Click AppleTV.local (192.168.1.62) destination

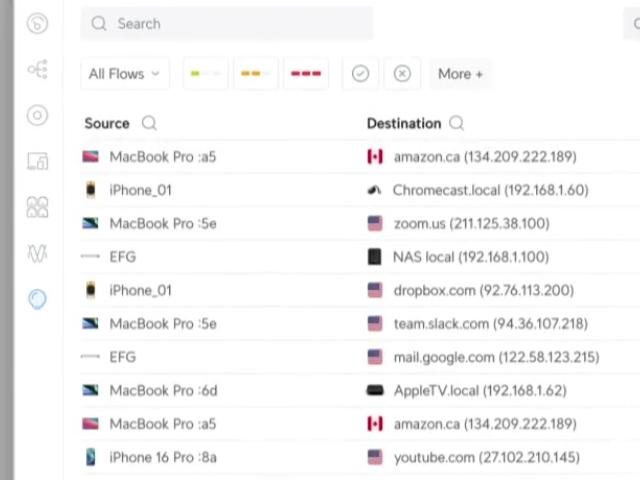(480, 391)
